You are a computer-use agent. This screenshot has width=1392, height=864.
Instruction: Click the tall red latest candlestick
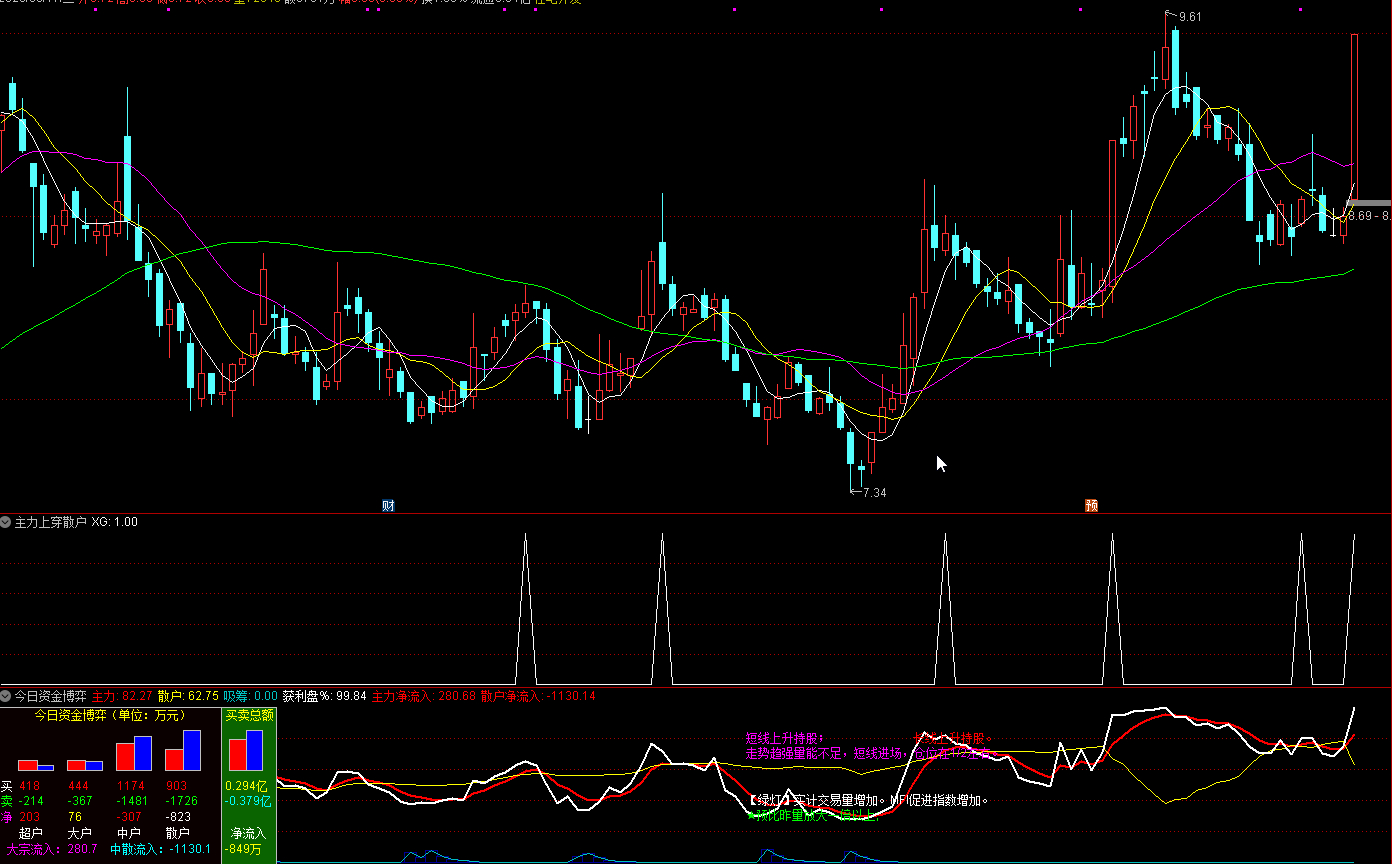click(x=1354, y=110)
